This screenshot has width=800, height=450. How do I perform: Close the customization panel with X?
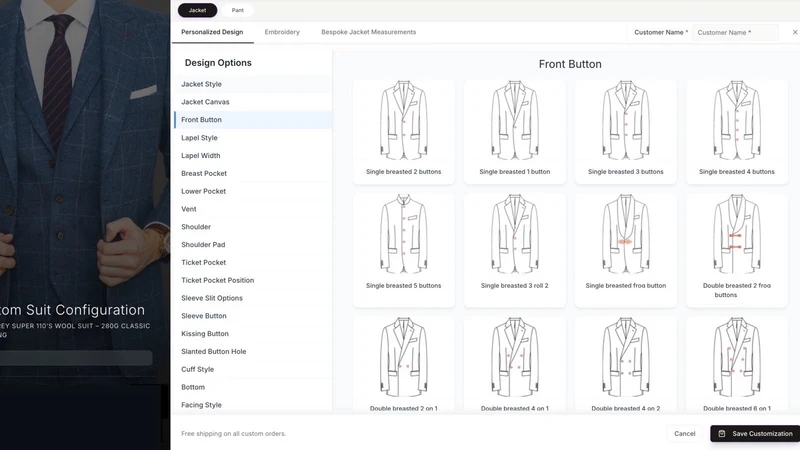(x=795, y=32)
